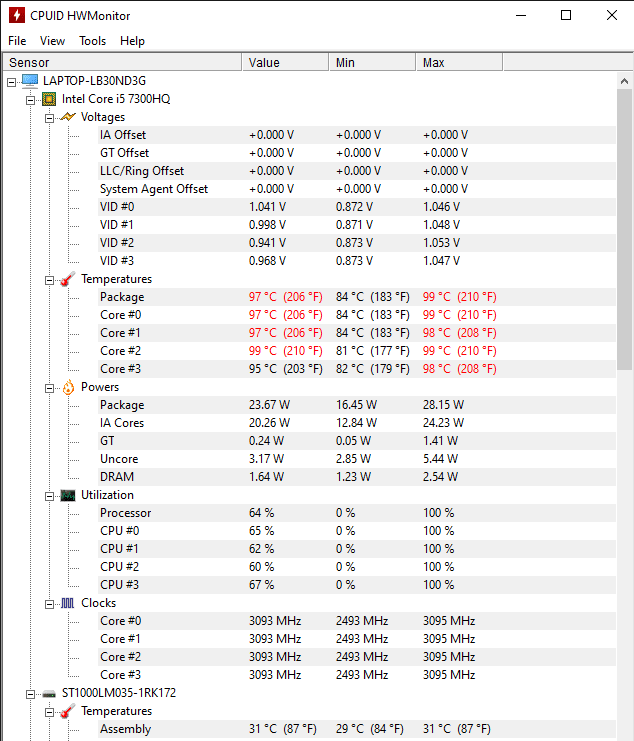Click the Voltages lightning icon
The image size is (634, 741).
[x=68, y=117]
